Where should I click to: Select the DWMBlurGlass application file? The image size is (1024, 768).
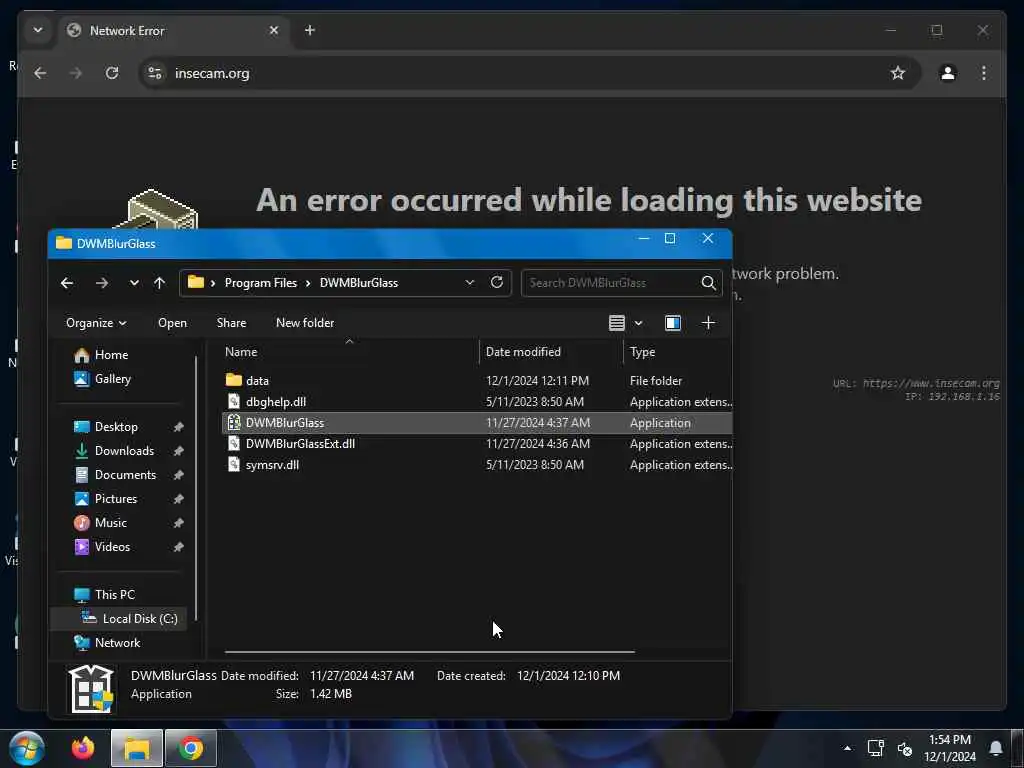pos(477,423)
